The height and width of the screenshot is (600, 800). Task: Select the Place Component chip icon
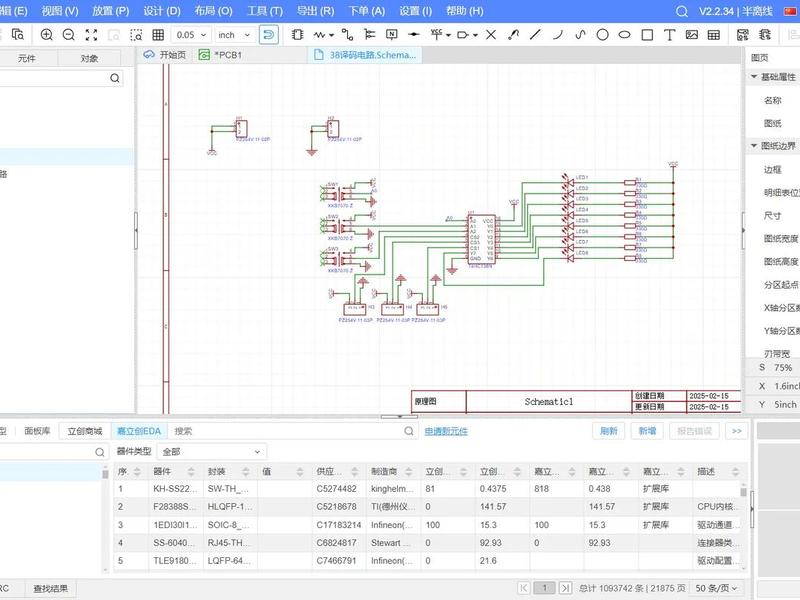click(297, 35)
